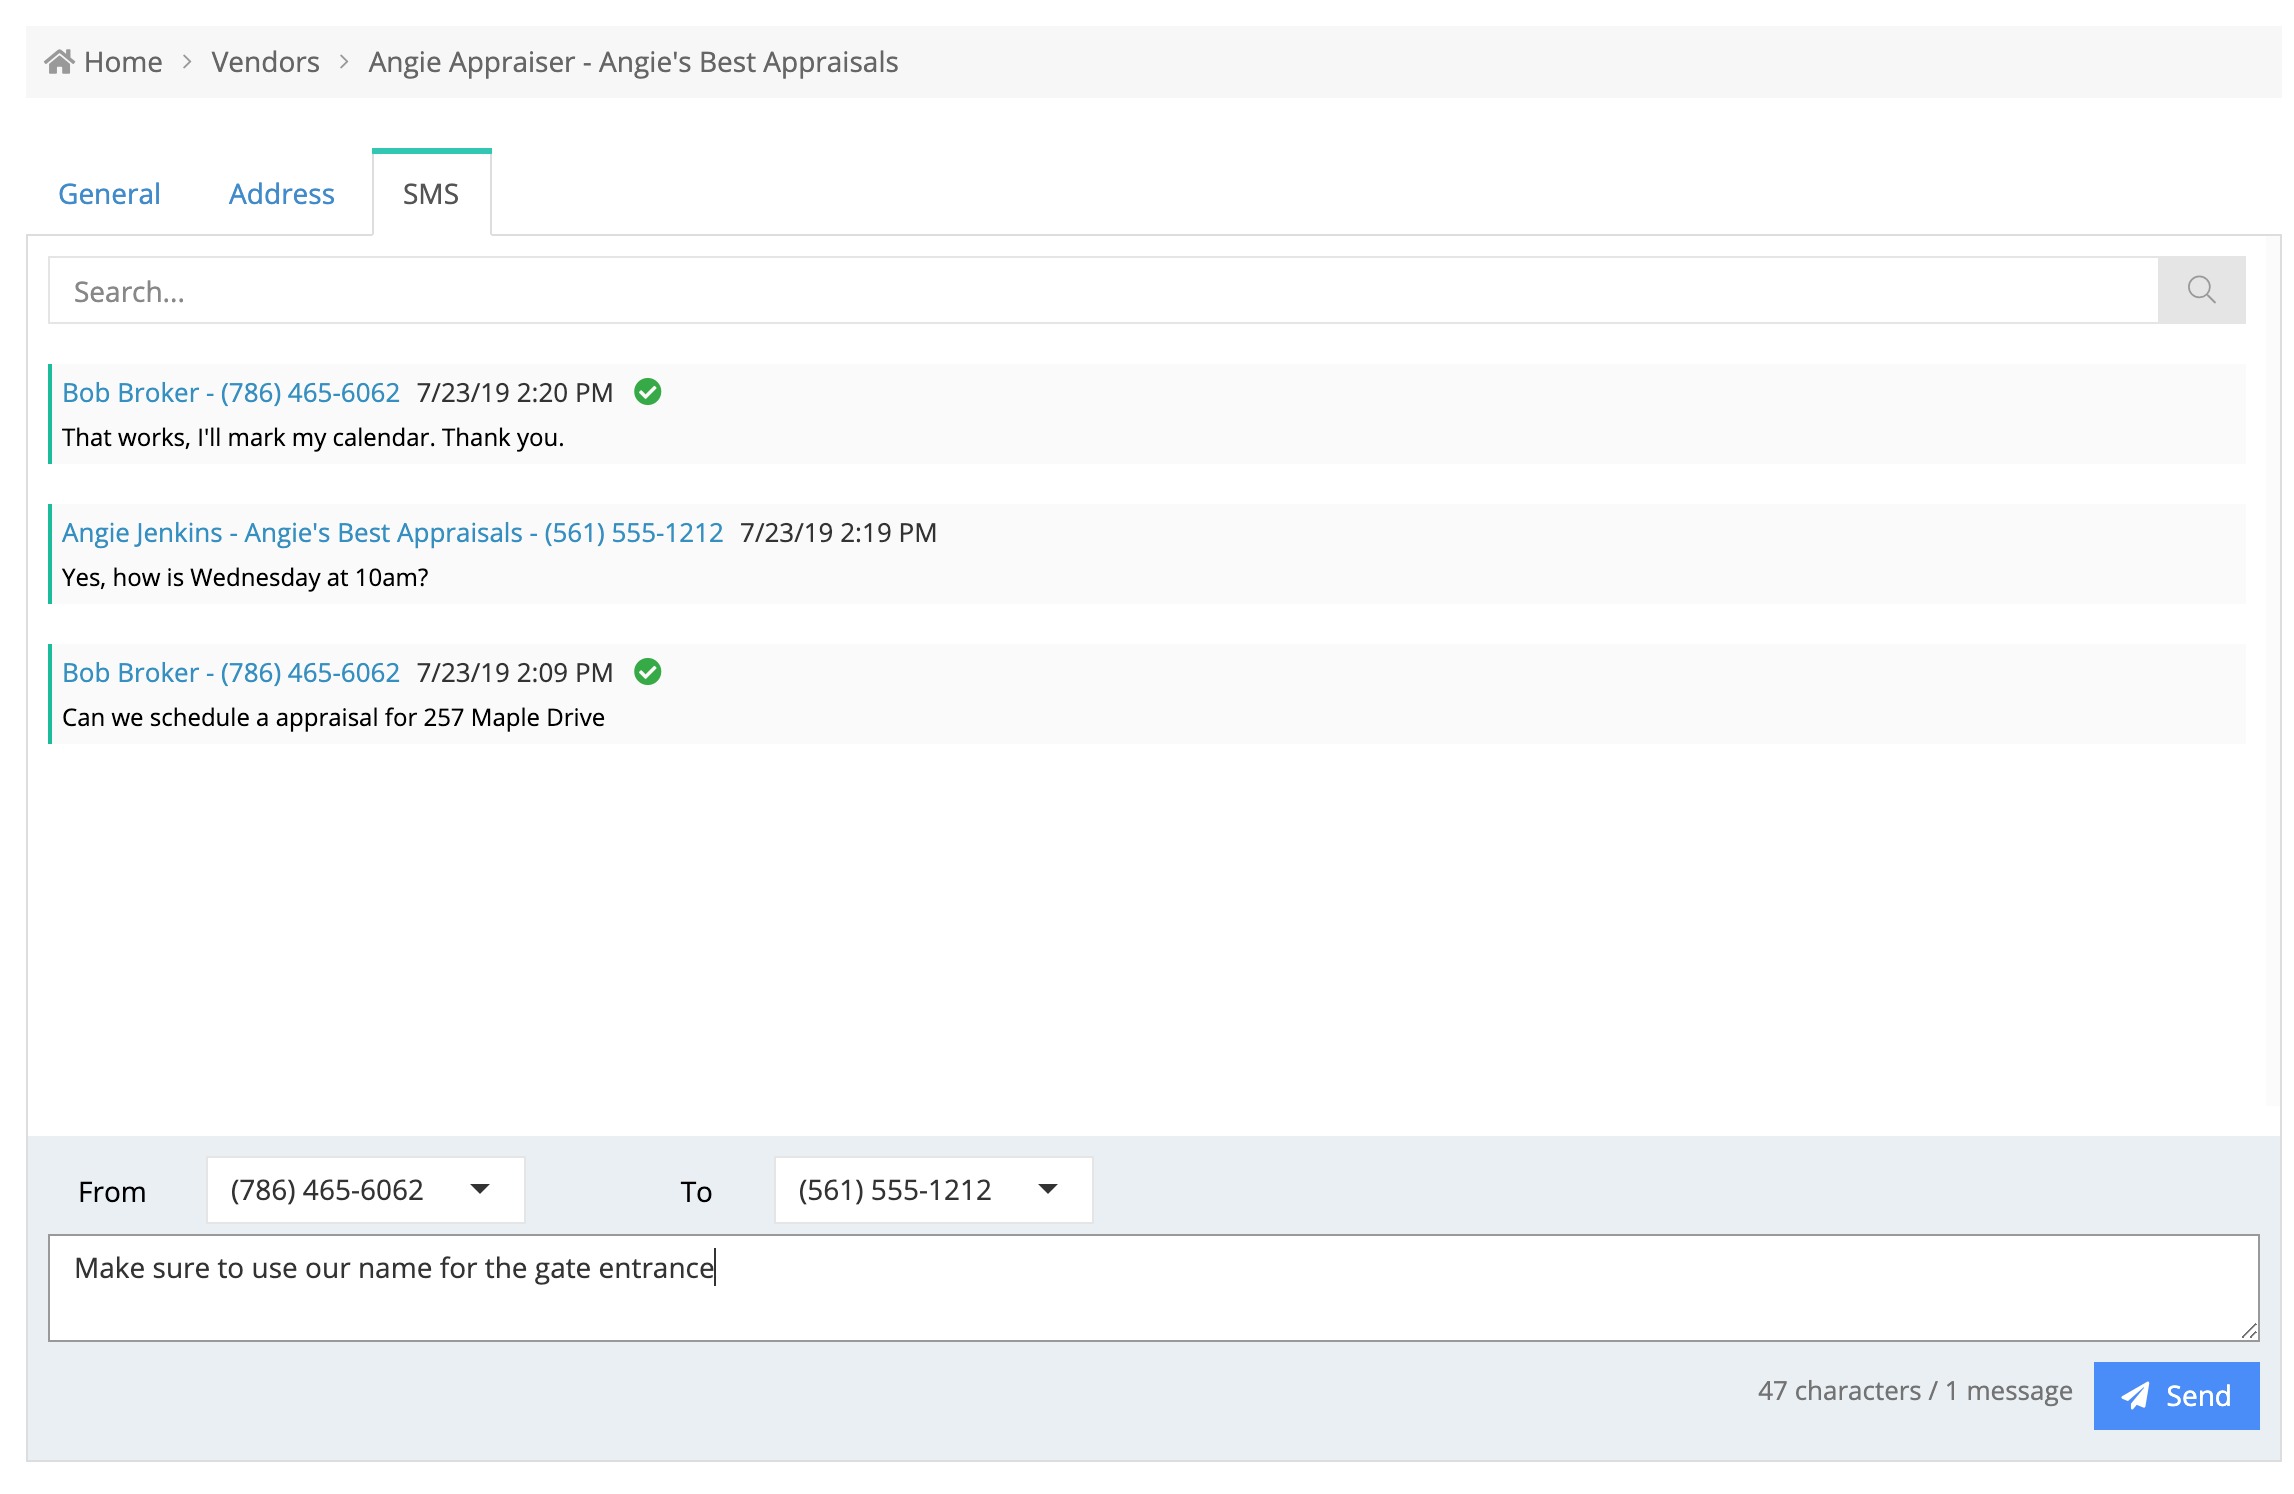The width and height of the screenshot is (2294, 1494).
Task: Click the From number dropdown arrow
Action: (x=480, y=1189)
